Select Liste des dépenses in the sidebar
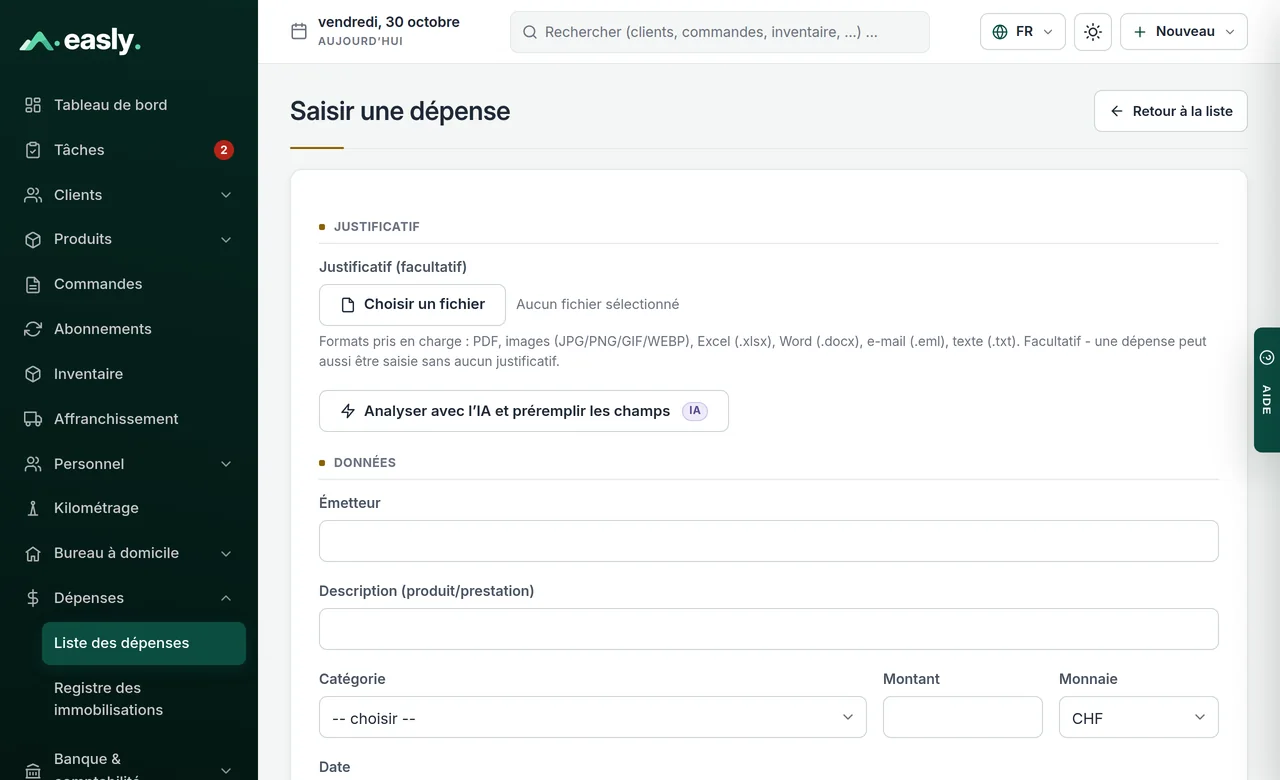Image resolution: width=1280 pixels, height=780 pixels. [144, 643]
